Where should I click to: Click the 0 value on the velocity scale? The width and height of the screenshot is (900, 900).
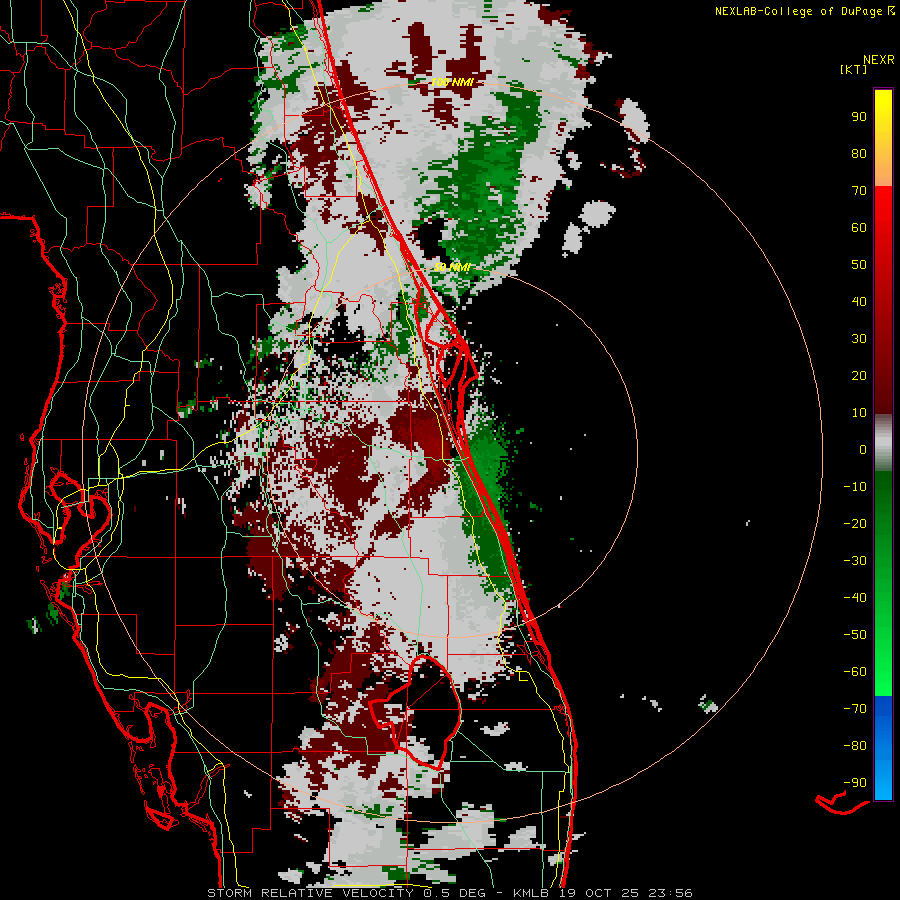[863, 449]
